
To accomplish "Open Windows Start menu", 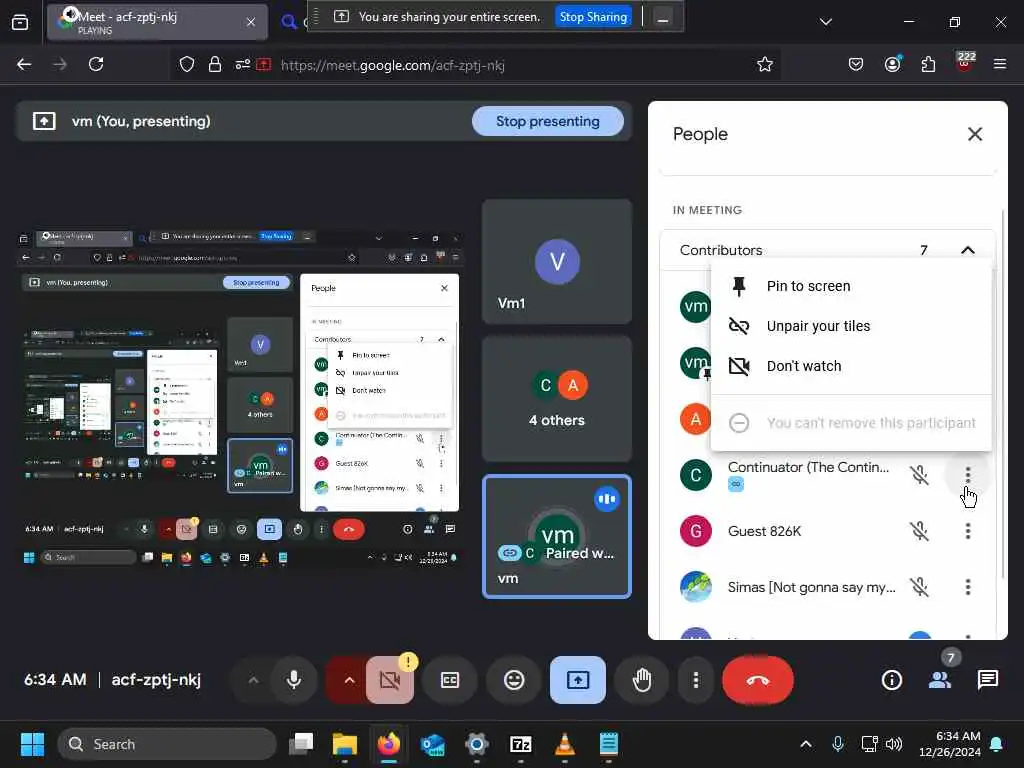I will [x=32, y=744].
